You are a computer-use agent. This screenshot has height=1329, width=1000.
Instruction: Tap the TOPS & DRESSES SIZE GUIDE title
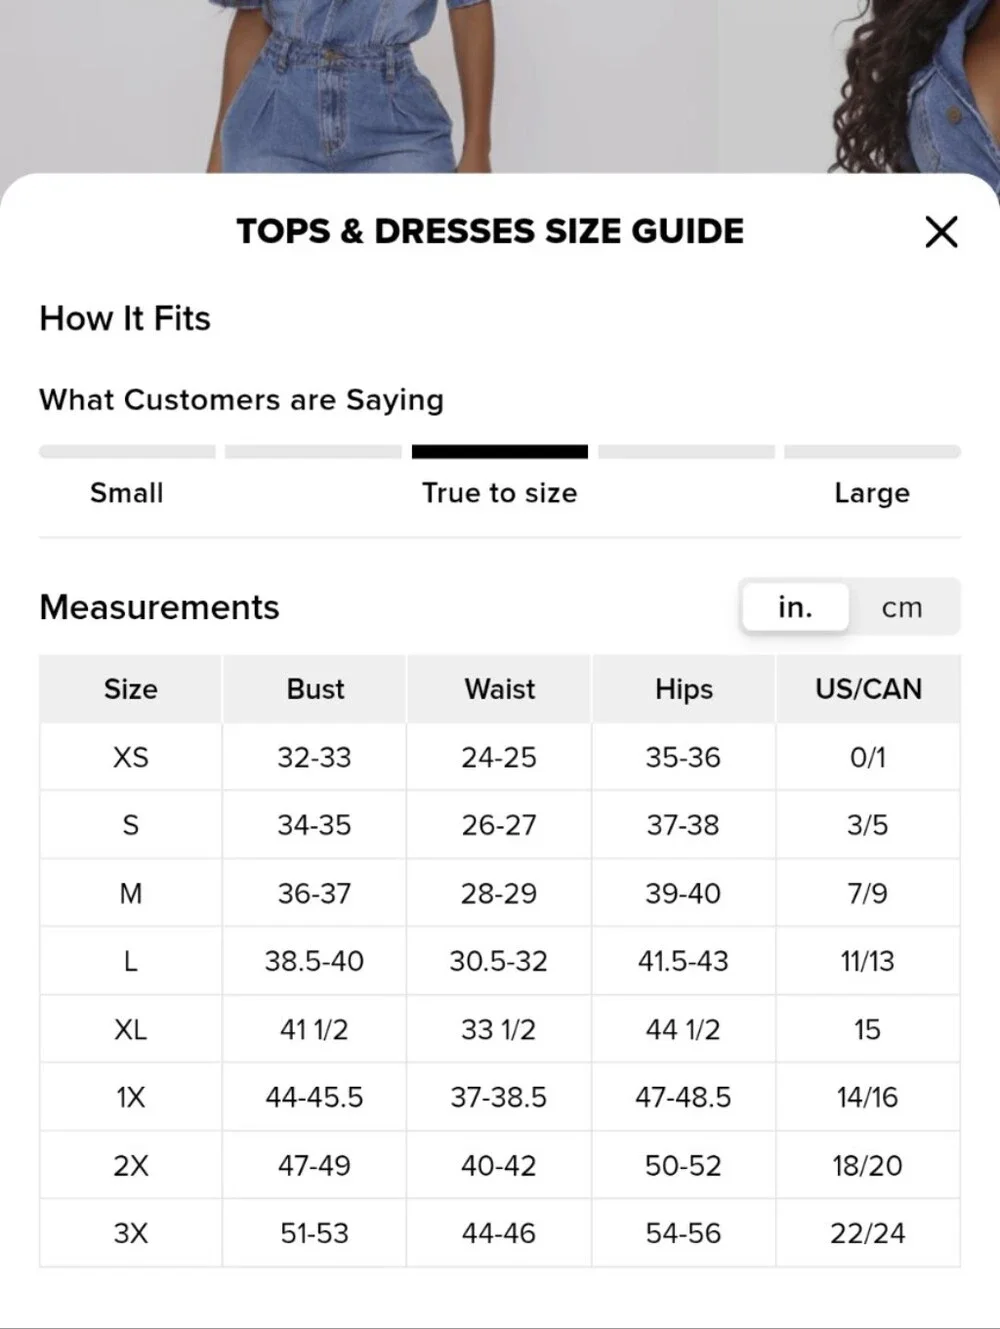[x=490, y=231]
